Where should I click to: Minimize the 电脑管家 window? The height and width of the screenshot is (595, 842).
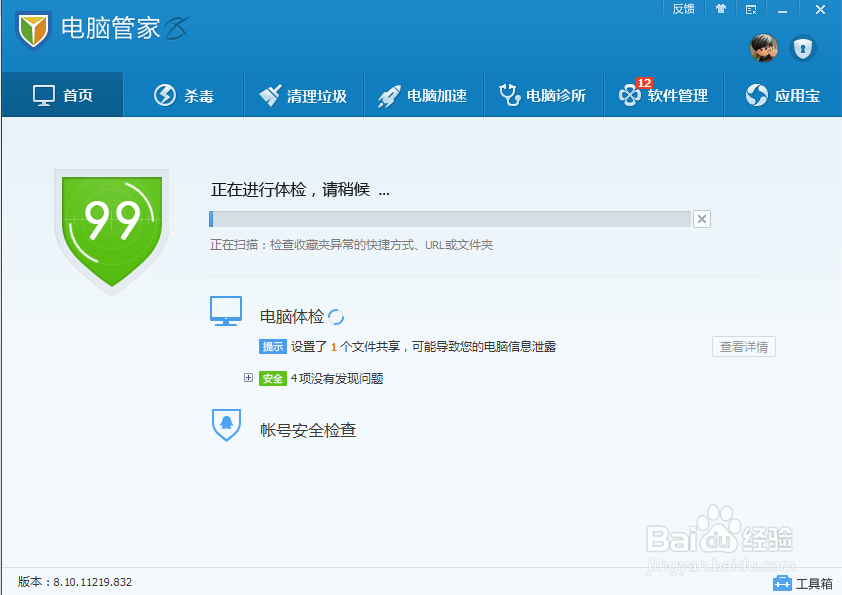(782, 10)
